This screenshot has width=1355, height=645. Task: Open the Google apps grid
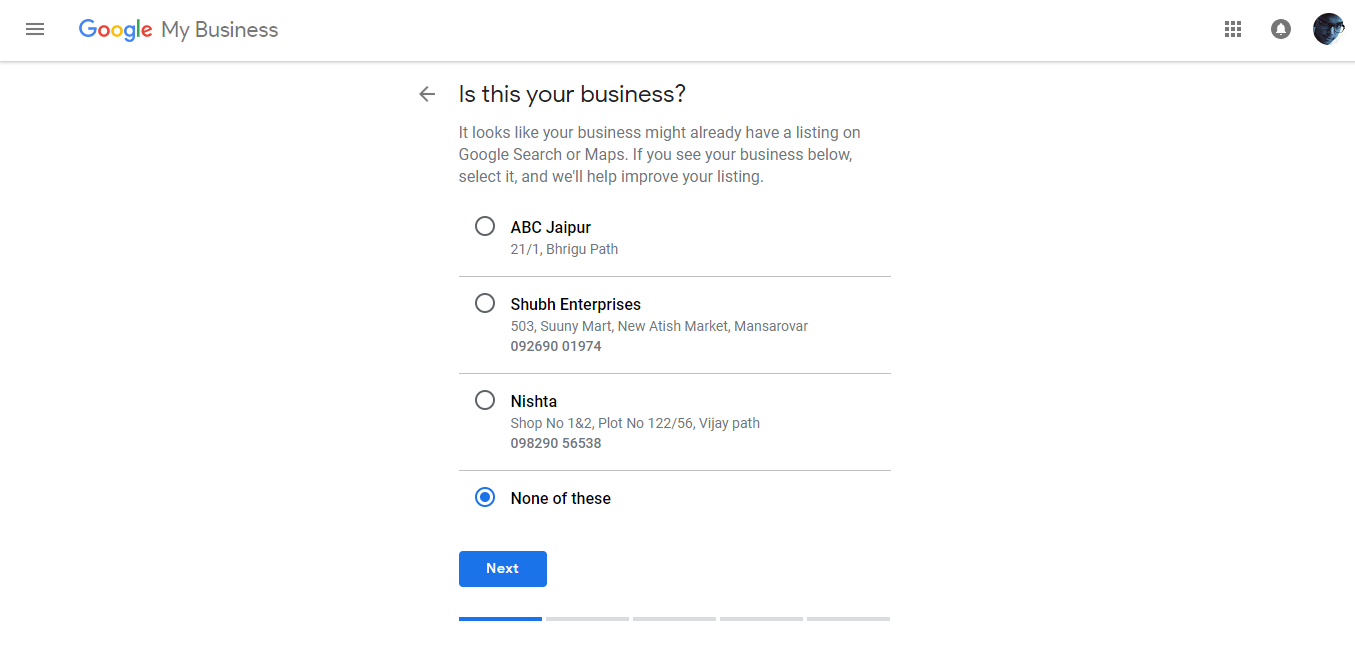coord(1233,30)
